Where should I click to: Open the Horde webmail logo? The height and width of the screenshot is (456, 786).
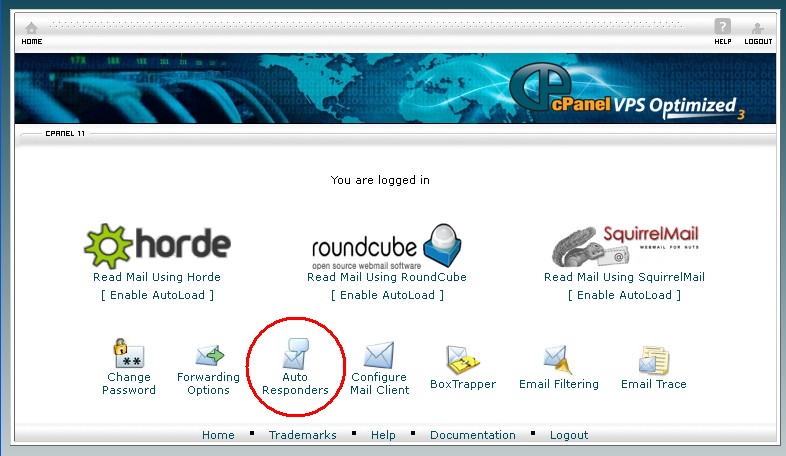157,246
